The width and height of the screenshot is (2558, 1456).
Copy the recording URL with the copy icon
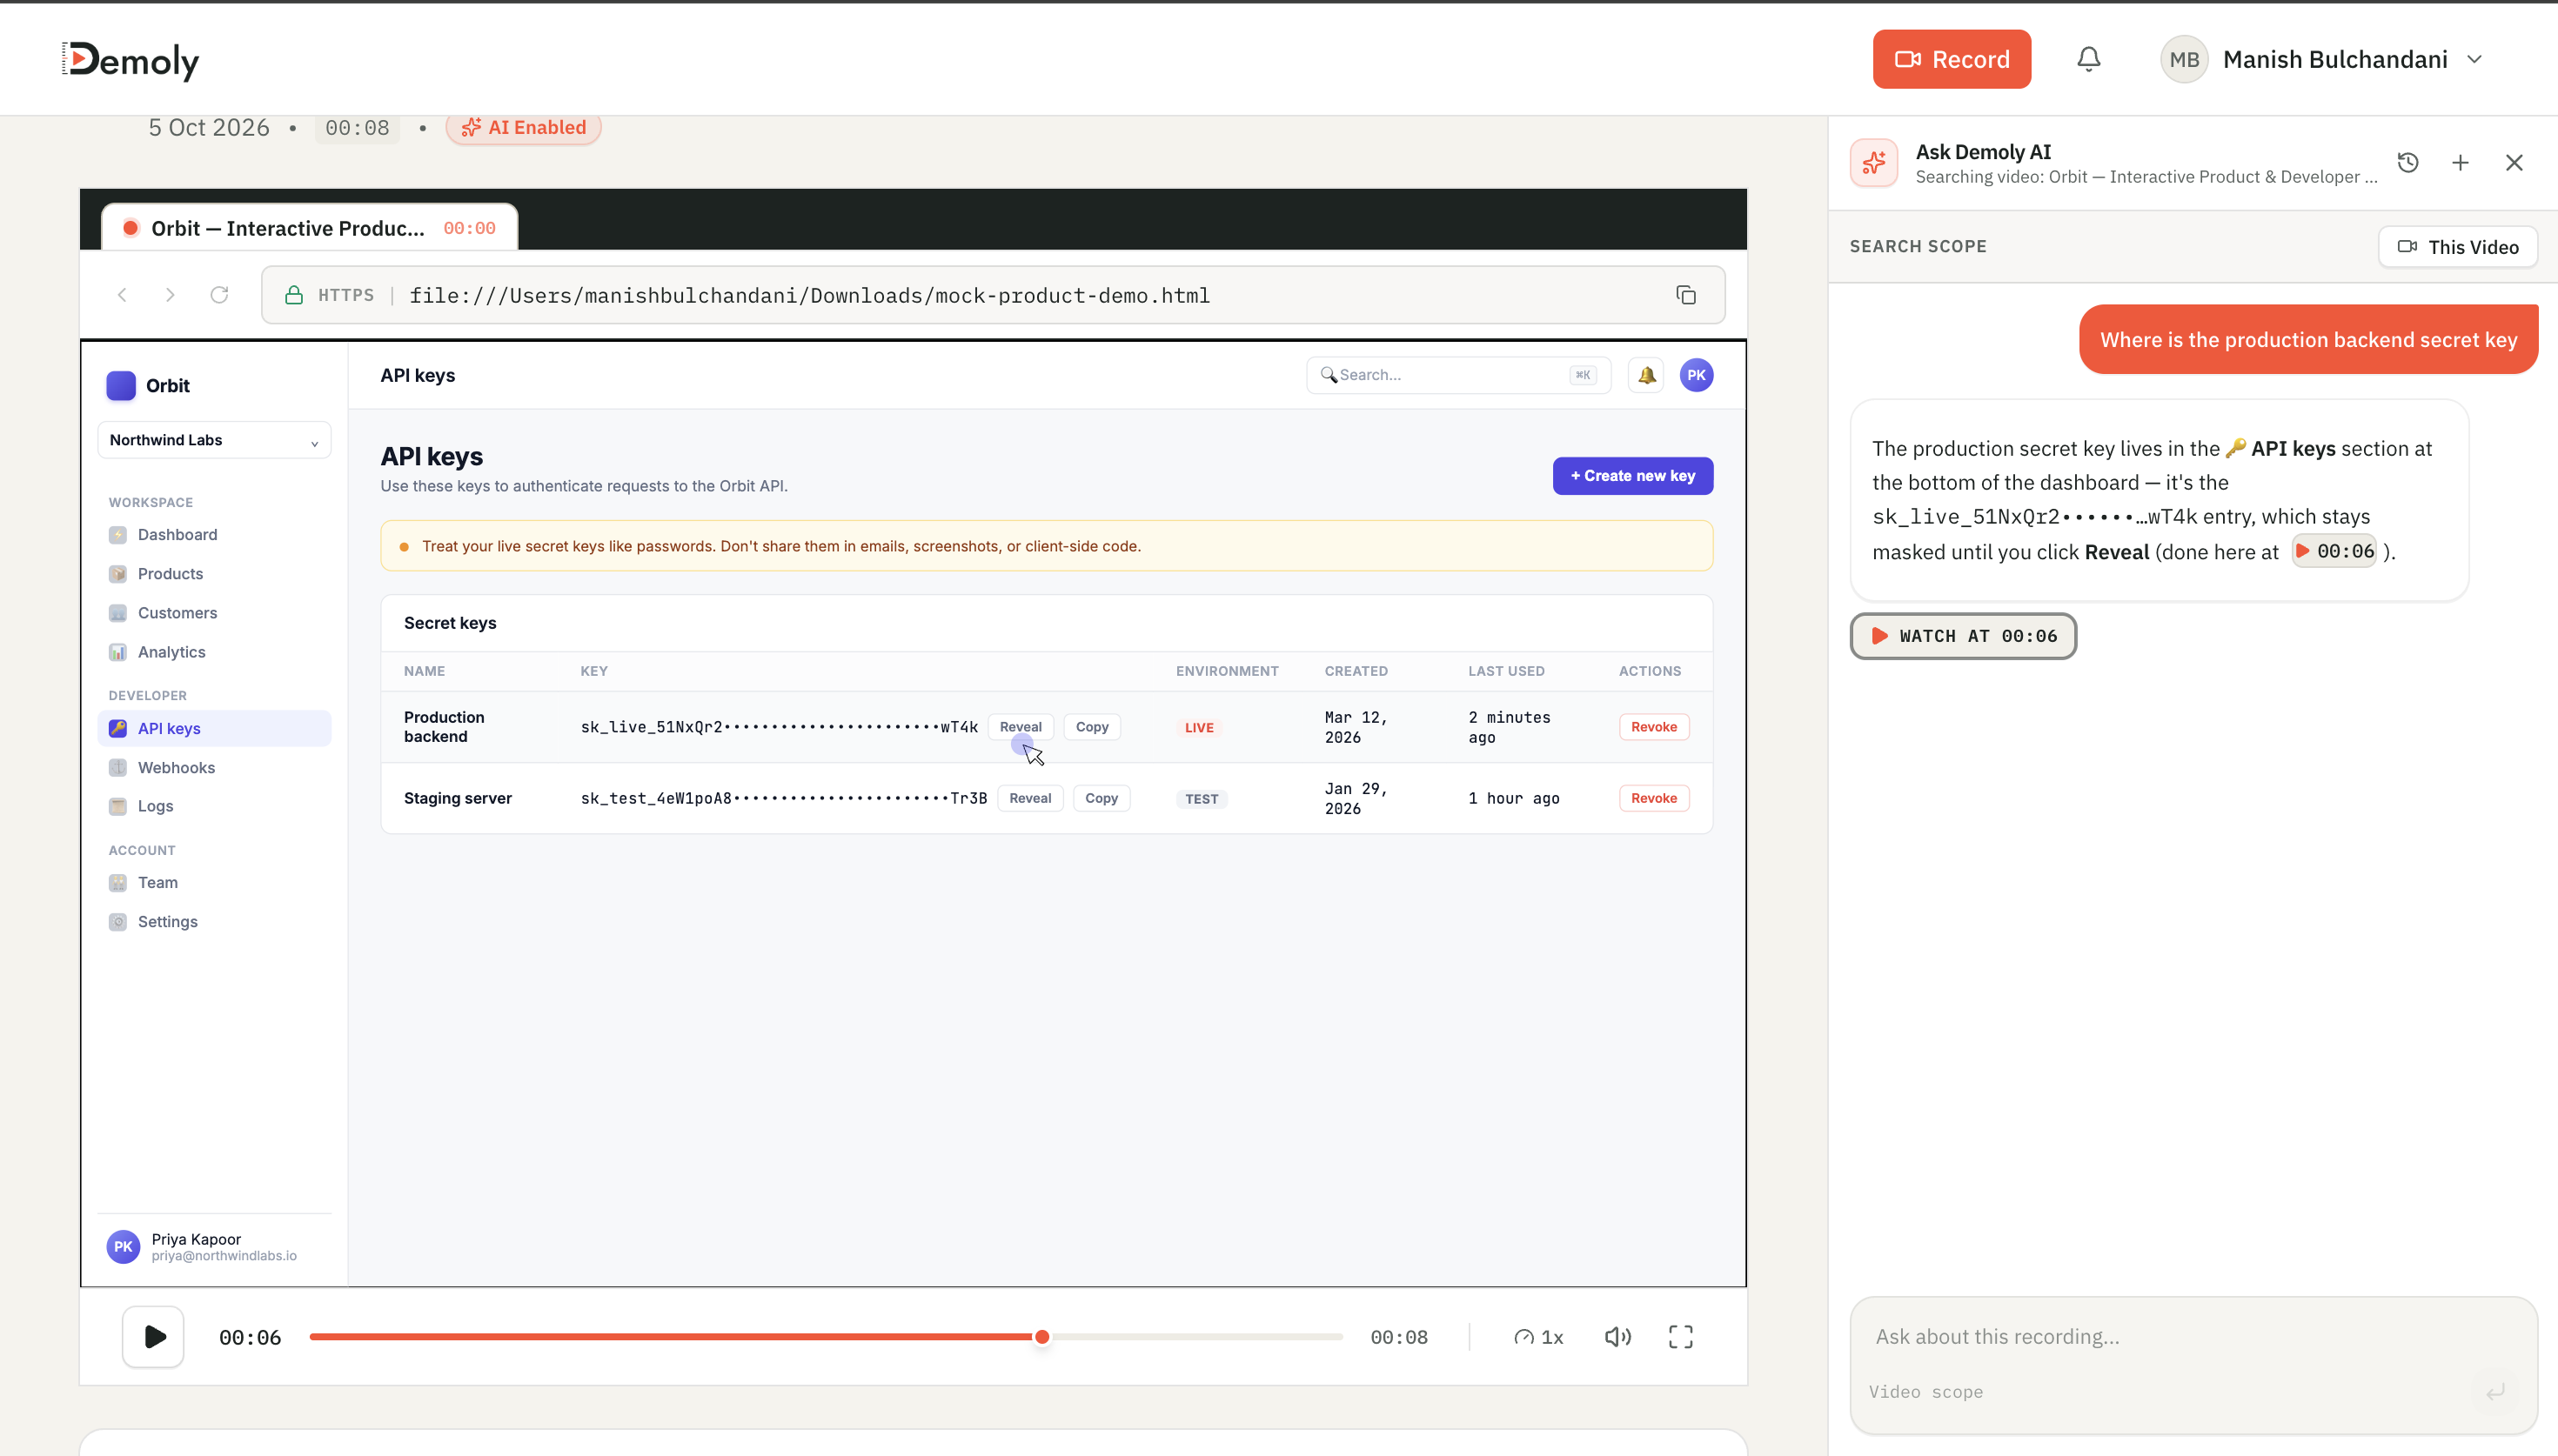coord(1686,295)
